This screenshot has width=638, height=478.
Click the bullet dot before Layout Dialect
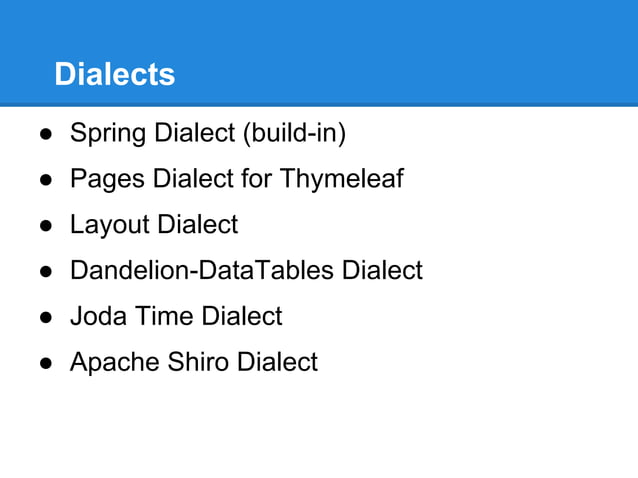[46, 226]
